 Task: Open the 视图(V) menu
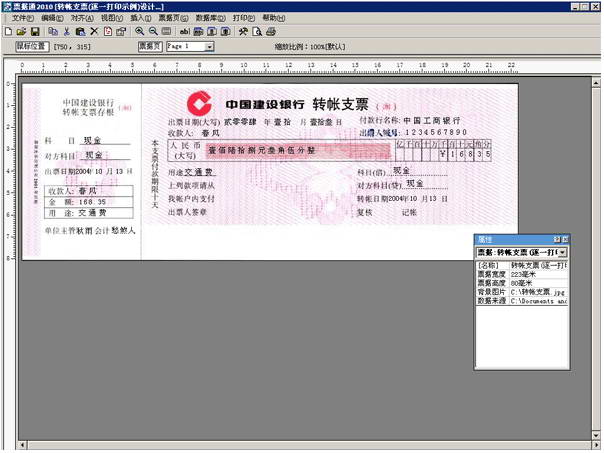coord(112,18)
